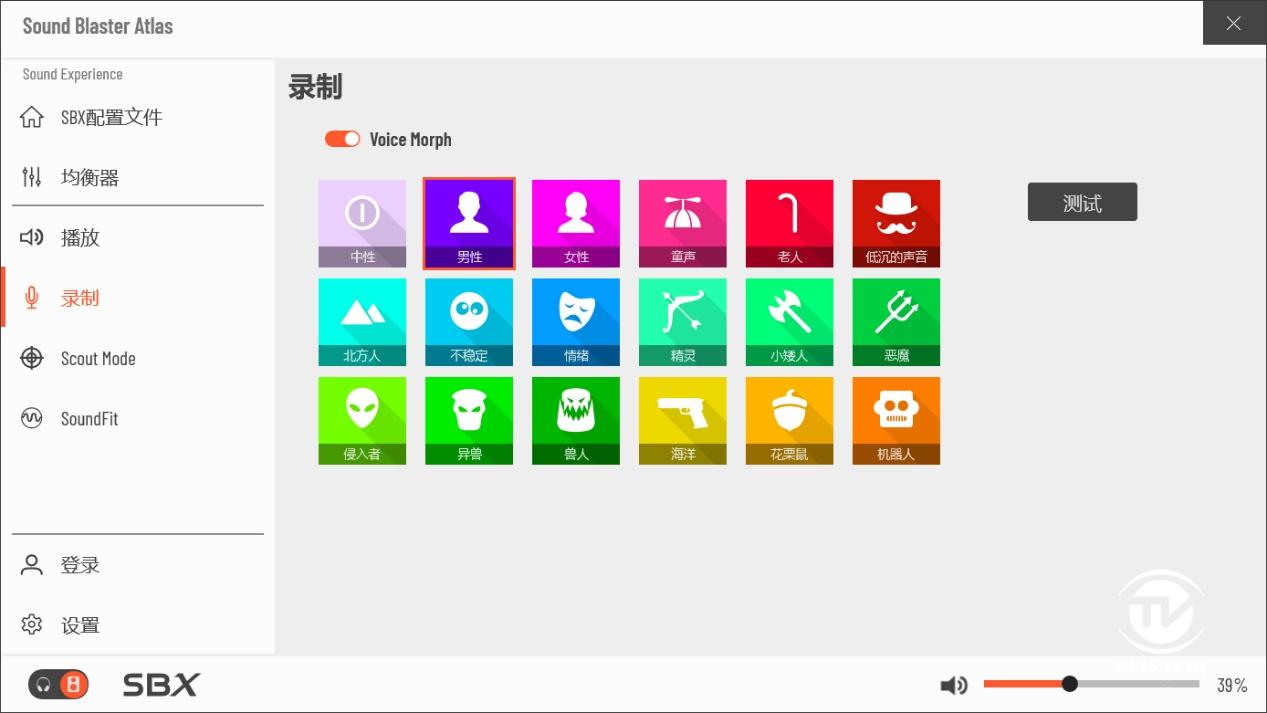Screen dimensions: 1267x713
Task: Pick the 海洋 pistol voice tile
Action: (x=683, y=421)
